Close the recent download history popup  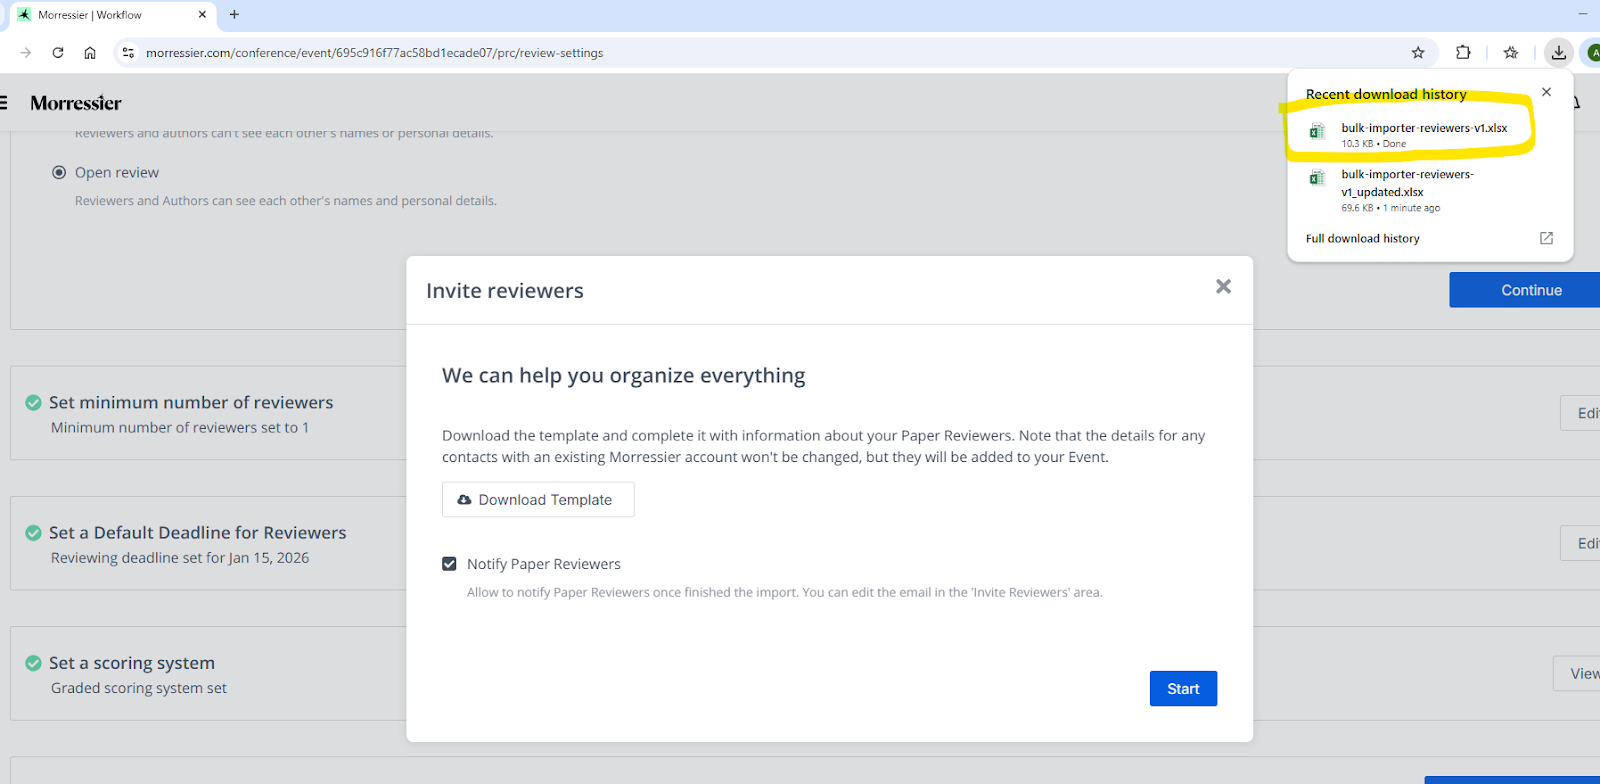pyautogui.click(x=1546, y=92)
